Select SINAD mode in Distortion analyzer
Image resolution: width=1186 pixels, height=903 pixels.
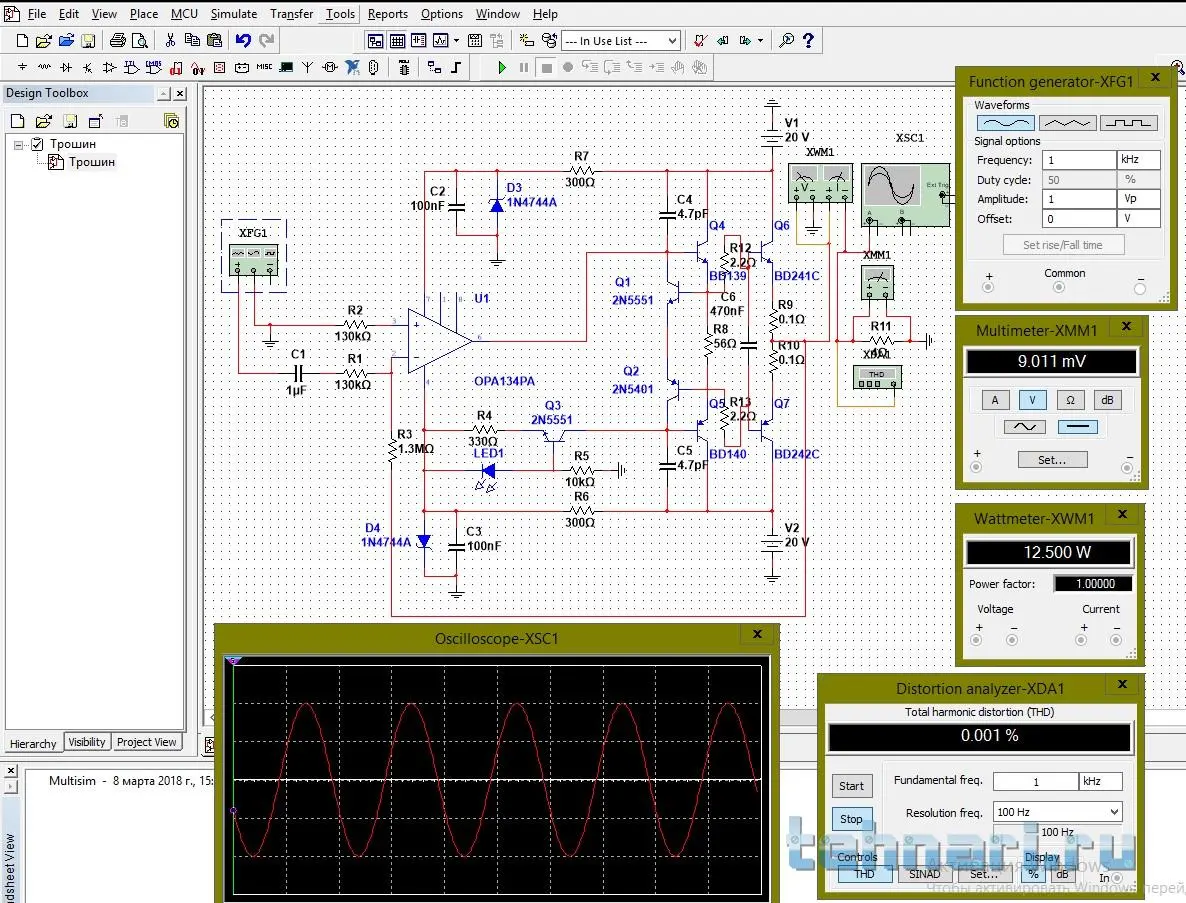924,874
